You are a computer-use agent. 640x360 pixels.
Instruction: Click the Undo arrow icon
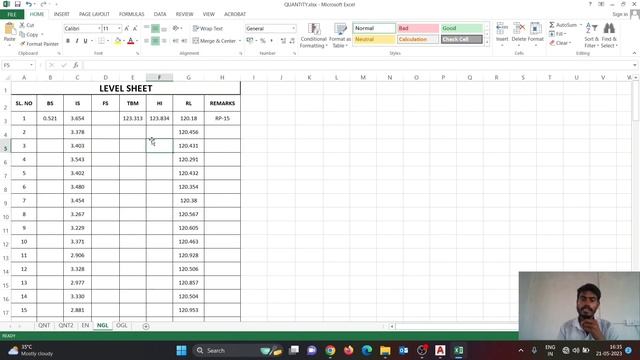(28, 4)
